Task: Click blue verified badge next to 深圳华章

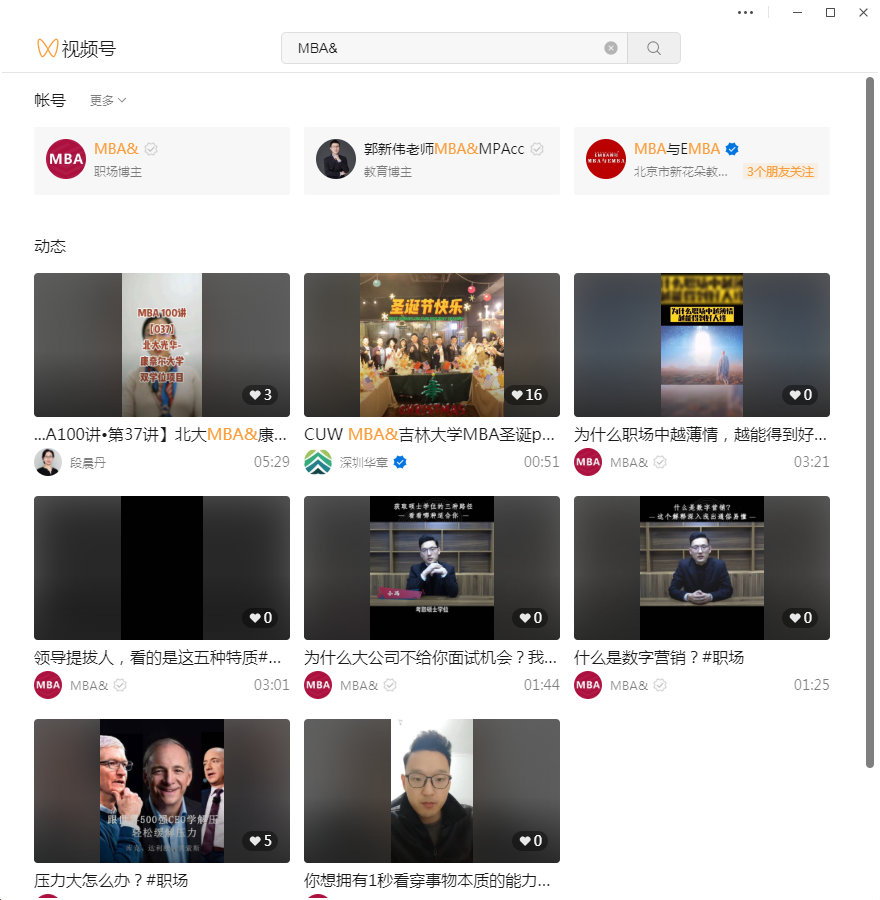Action: pos(400,462)
